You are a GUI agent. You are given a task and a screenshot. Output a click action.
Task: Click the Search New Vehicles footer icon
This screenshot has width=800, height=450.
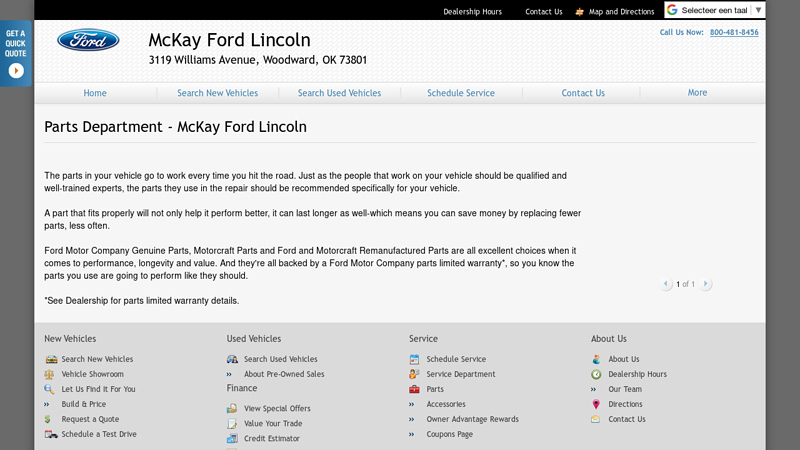(x=50, y=359)
